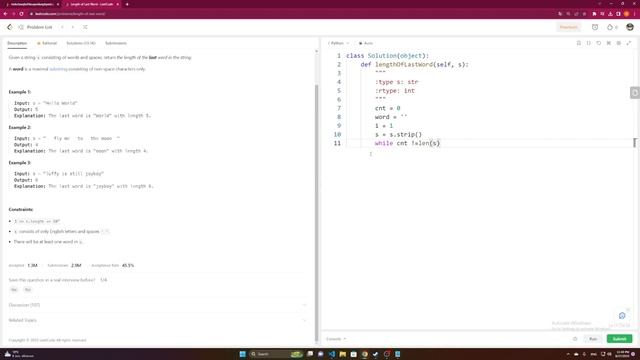Click the Run button
This screenshot has width=640, height=360.
tap(593, 339)
